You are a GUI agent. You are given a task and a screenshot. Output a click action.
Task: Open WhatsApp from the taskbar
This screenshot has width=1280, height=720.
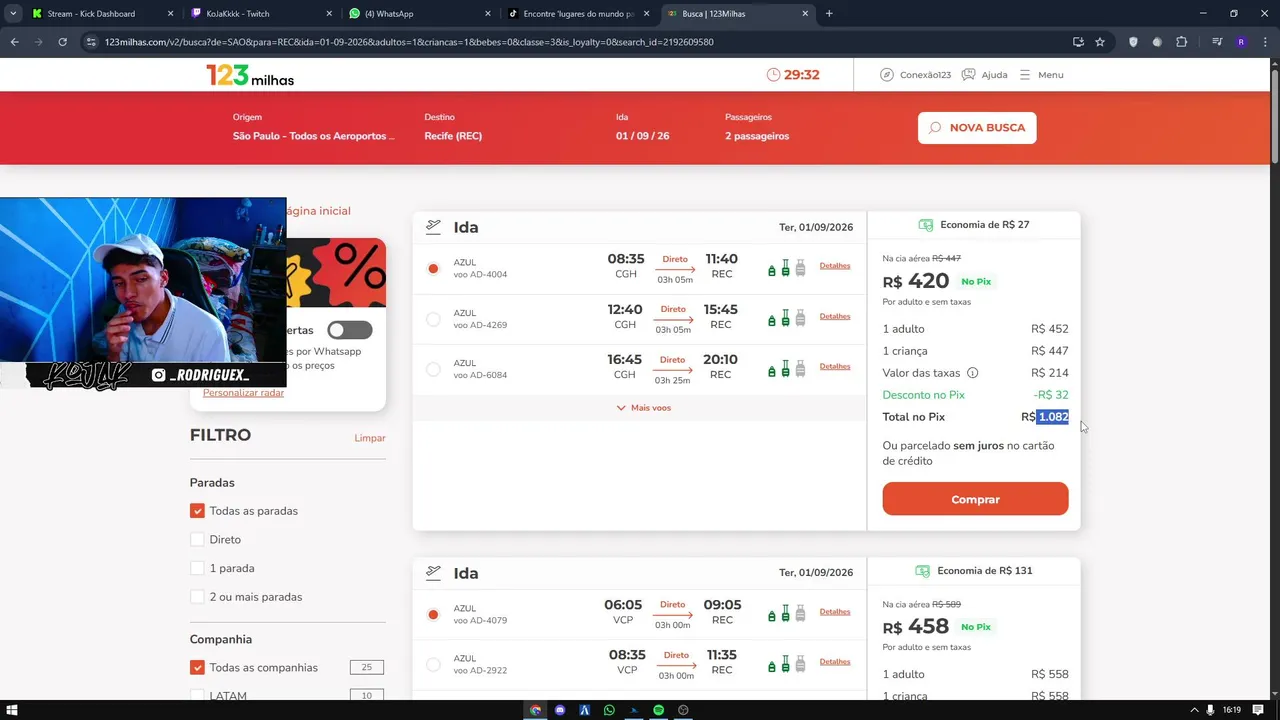[x=609, y=710]
